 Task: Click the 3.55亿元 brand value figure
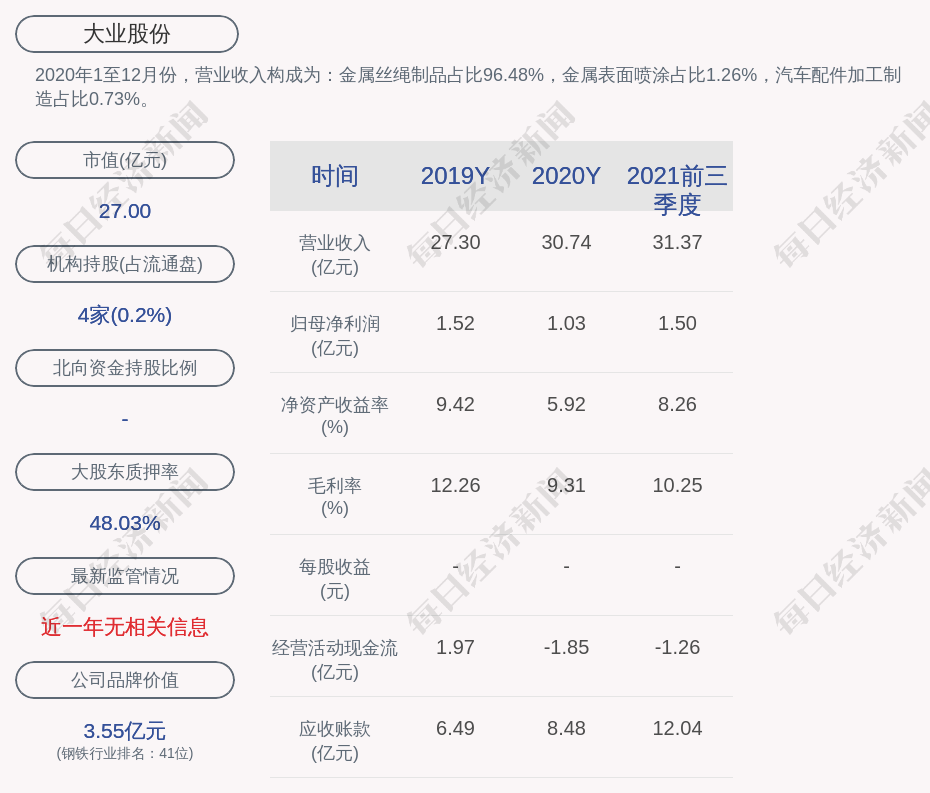pos(125,731)
